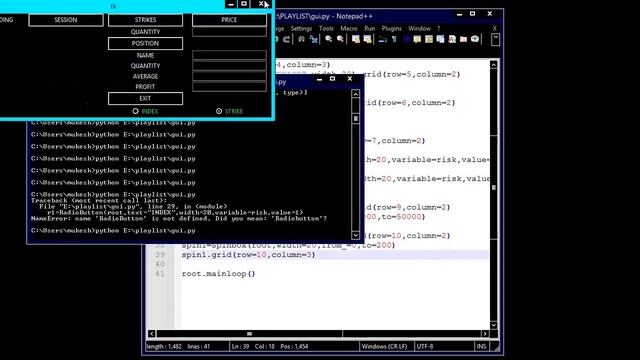
Task: Toggle synchronize vertical scrolling icon
Action: [356, 39]
